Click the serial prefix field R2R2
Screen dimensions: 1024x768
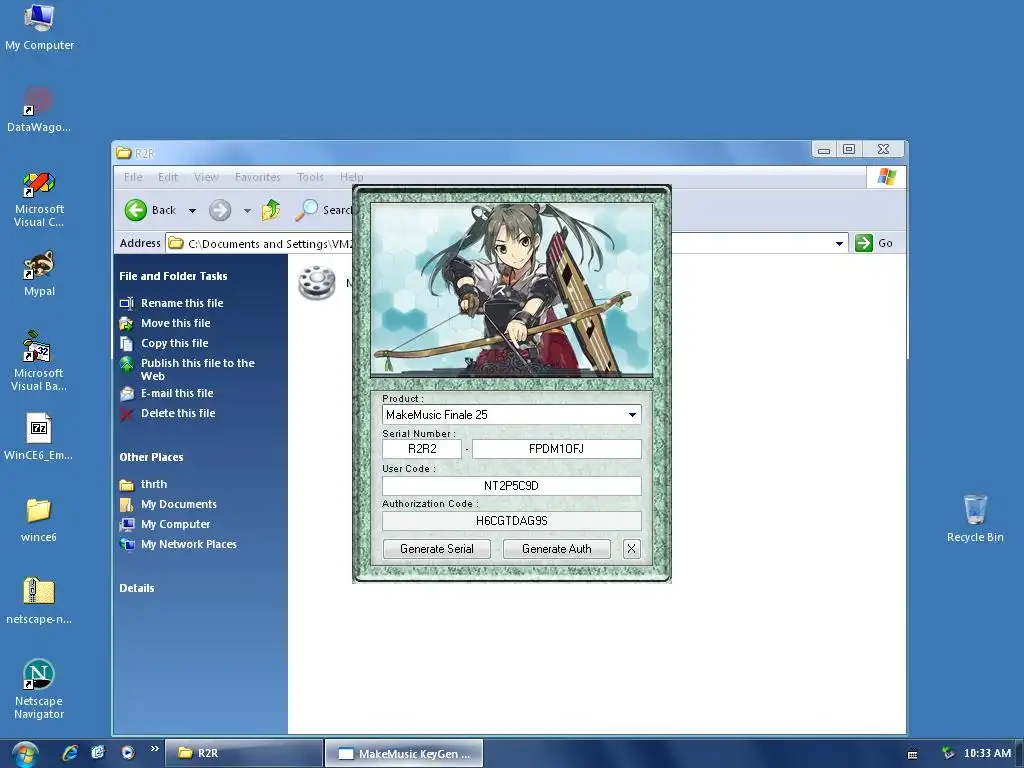point(422,449)
